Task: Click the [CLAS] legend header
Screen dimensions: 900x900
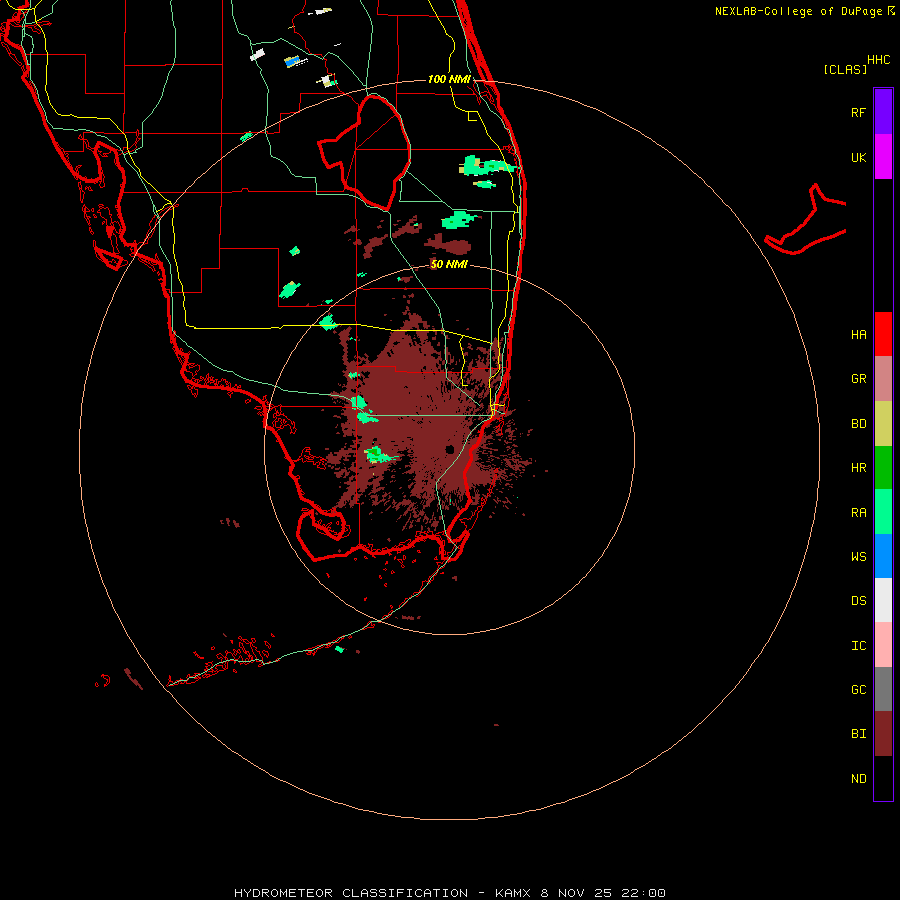Action: [x=844, y=69]
